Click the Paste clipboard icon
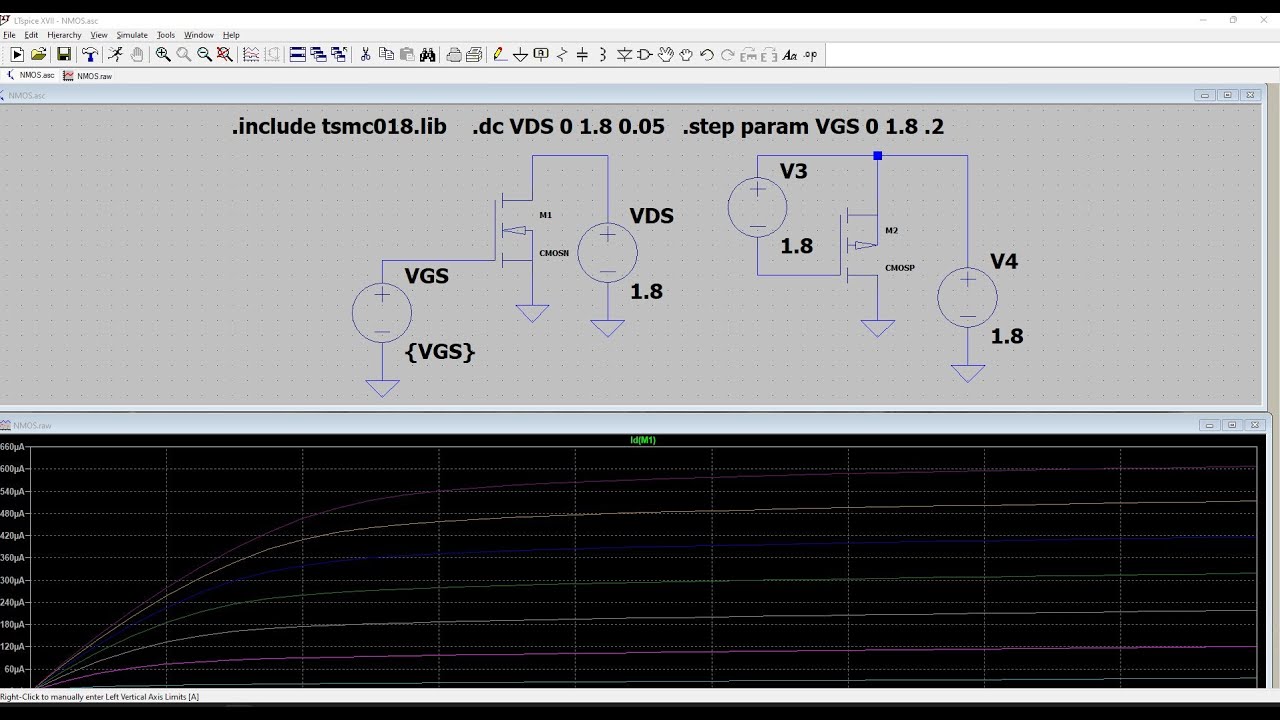The width and height of the screenshot is (1280, 720). pos(407,55)
